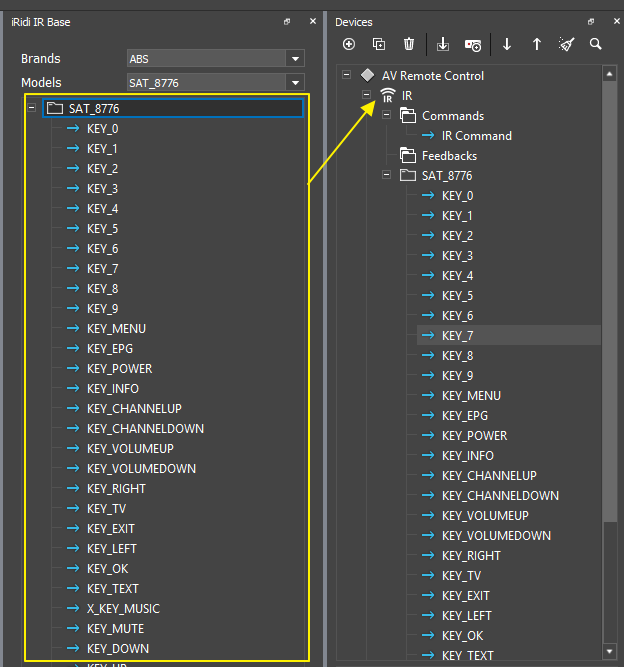Select the IR driver icon node

(388, 96)
